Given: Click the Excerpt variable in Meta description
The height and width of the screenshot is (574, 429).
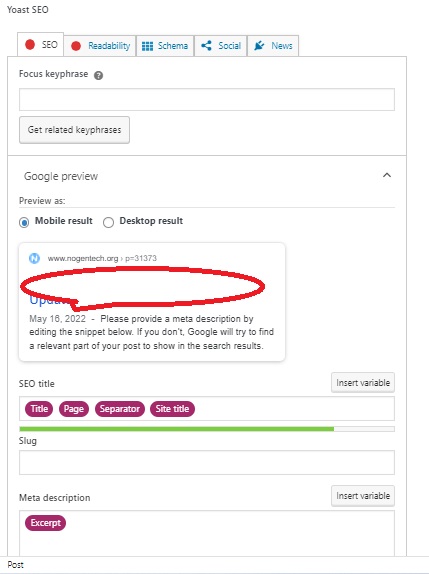Looking at the screenshot, I should click(45, 523).
